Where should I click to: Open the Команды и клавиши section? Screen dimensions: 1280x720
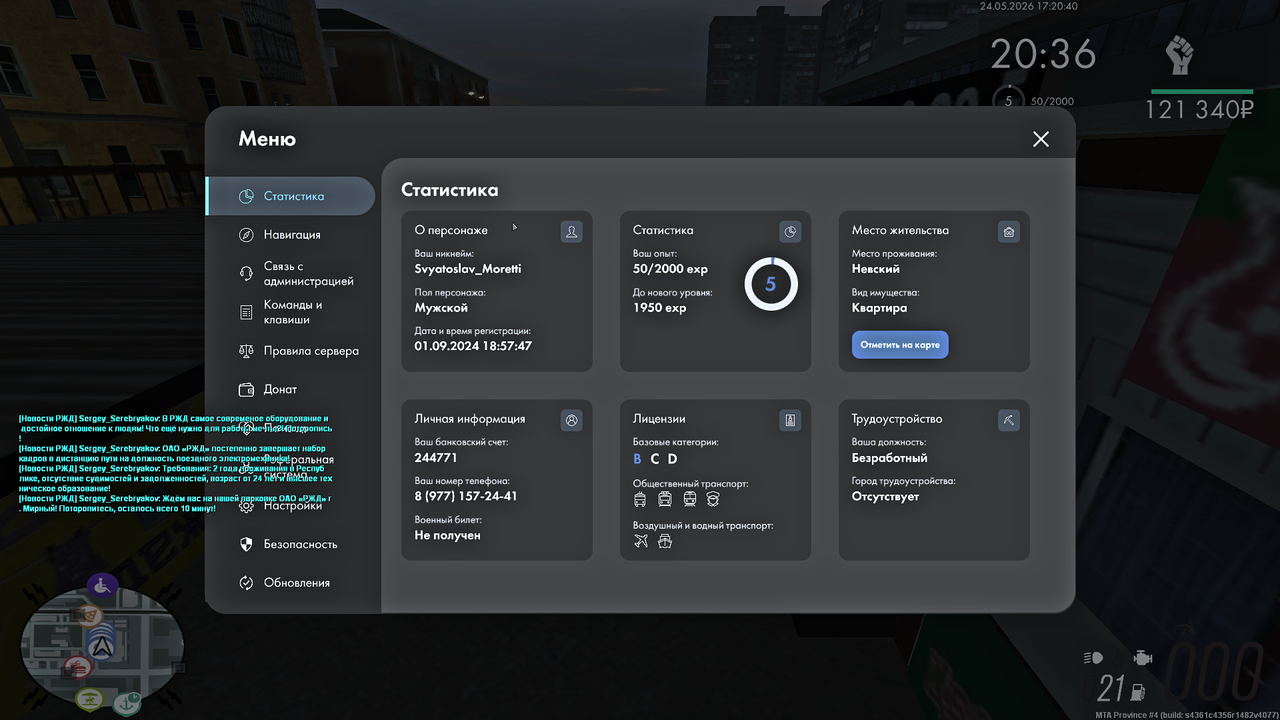pos(290,312)
